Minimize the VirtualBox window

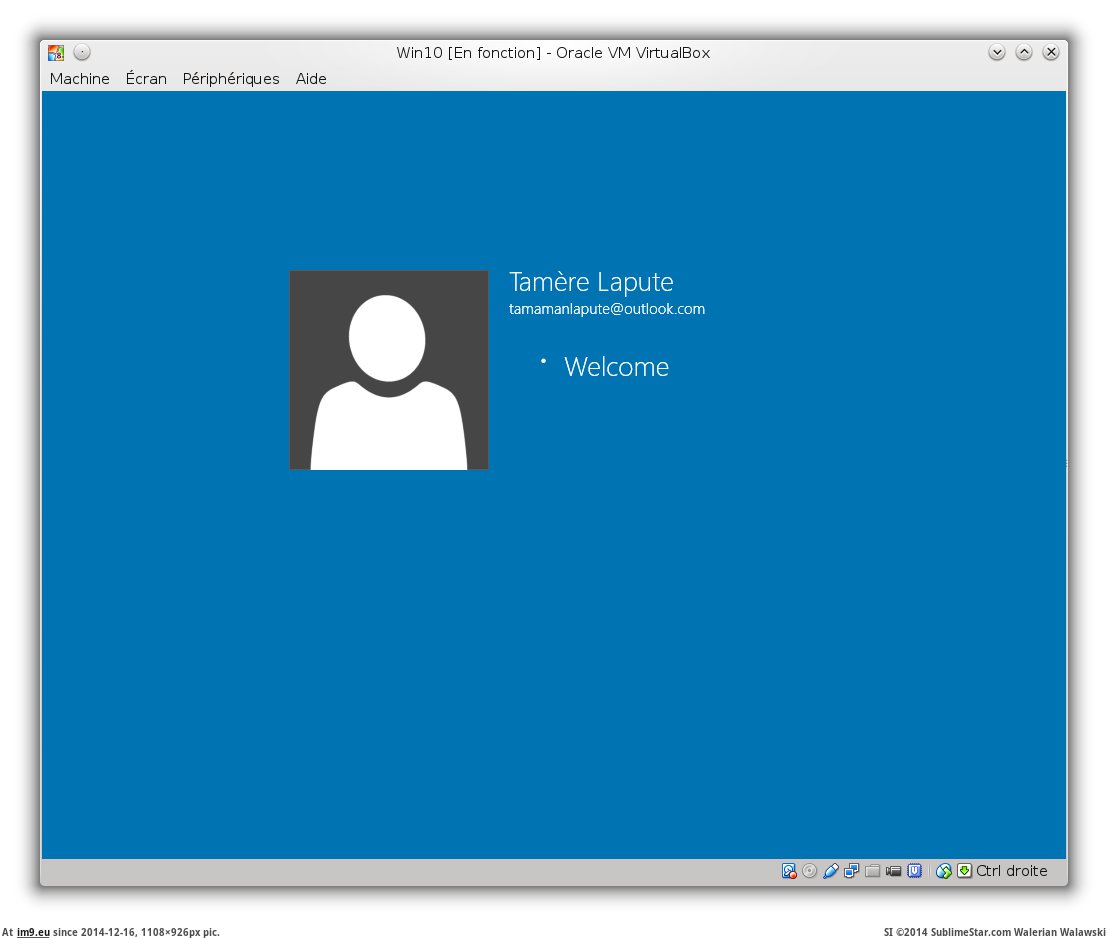[997, 53]
